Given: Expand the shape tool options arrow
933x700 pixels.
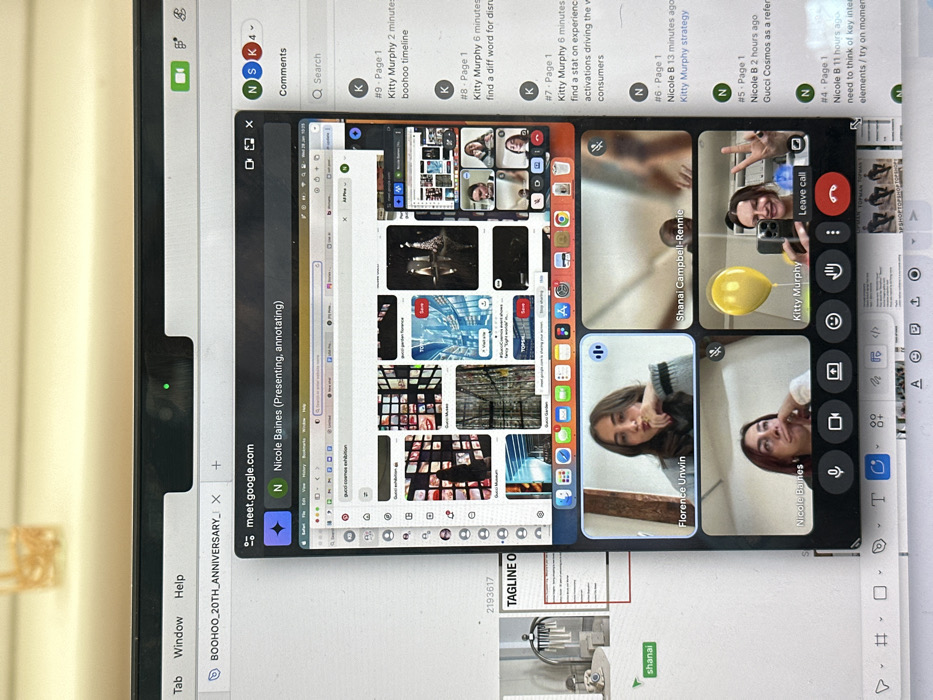Looking at the screenshot, I should pyautogui.click(x=881, y=573).
